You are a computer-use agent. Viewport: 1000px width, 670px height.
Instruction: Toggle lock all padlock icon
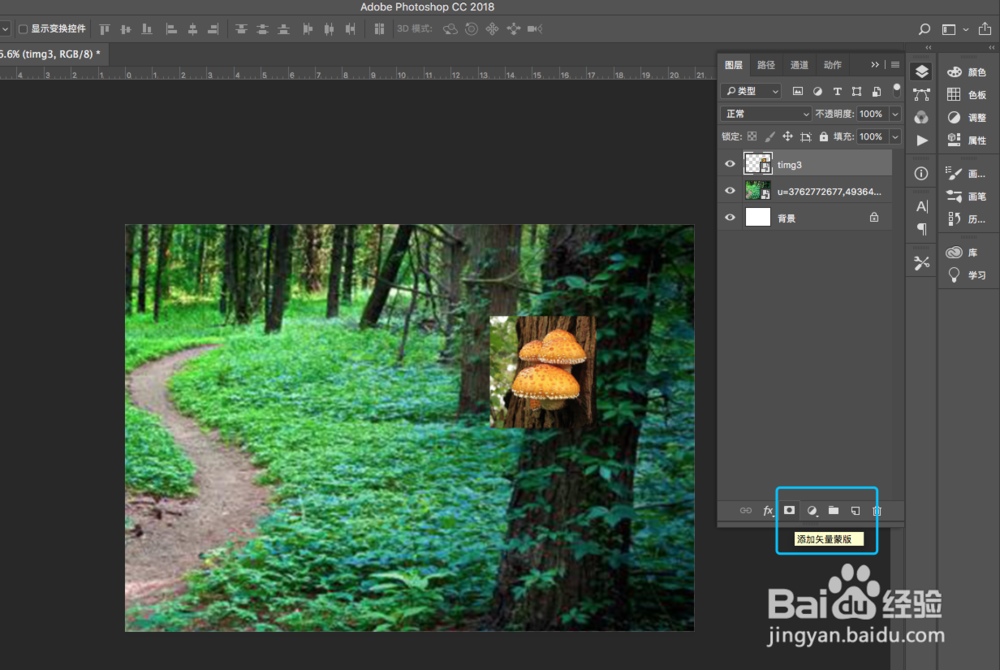coord(823,136)
